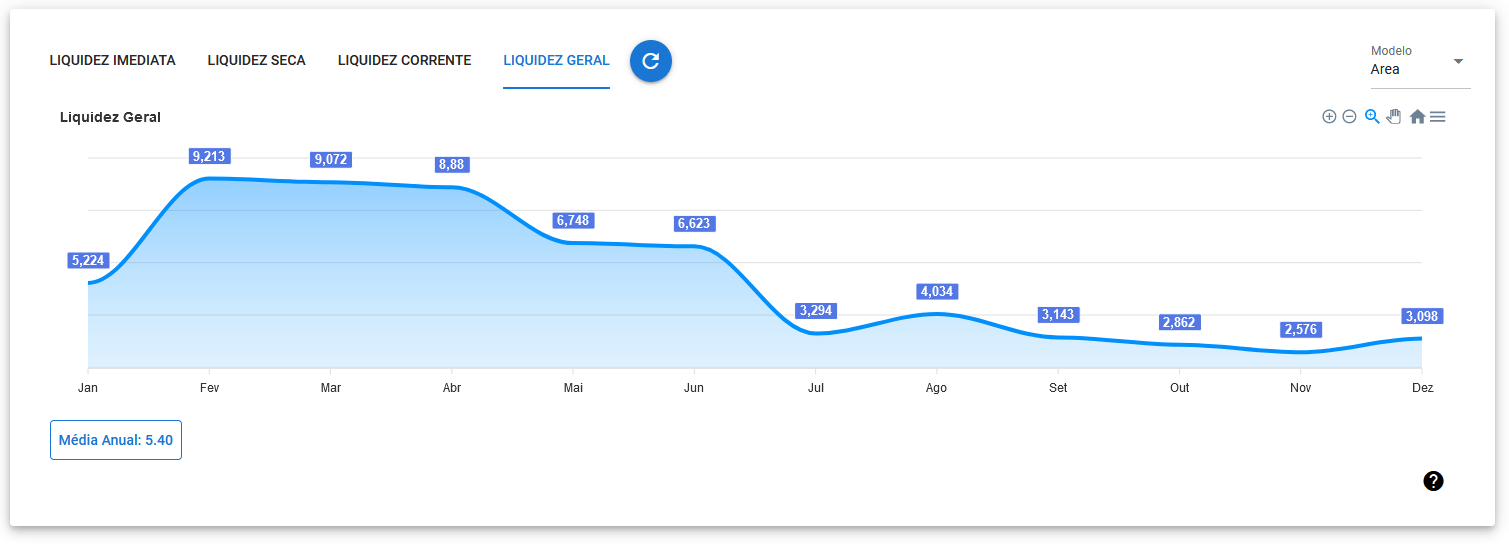Click the Modelo dropdown arrow
1509x544 pixels.
click(1458, 62)
